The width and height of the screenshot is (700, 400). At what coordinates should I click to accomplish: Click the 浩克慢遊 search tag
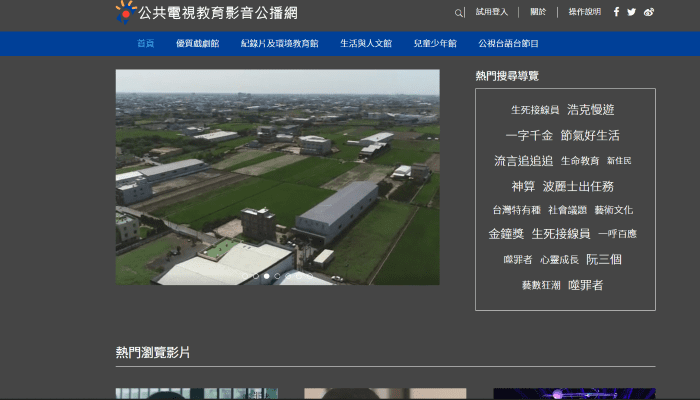click(591, 110)
